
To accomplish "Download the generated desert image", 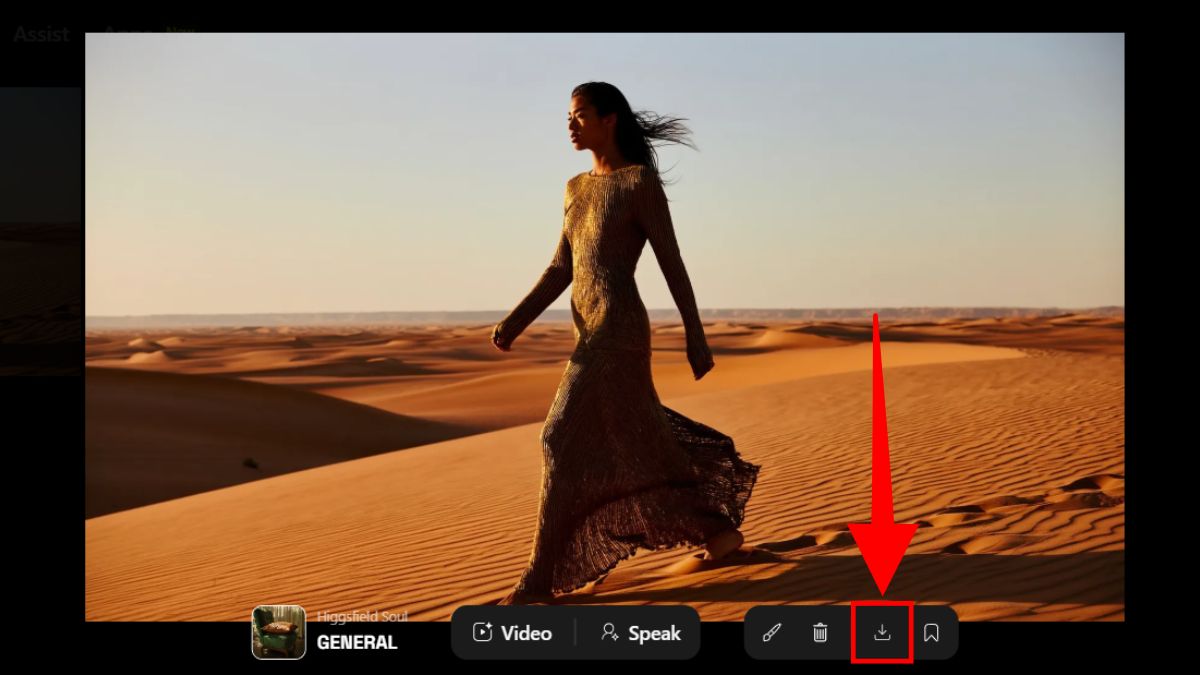I will 882,633.
